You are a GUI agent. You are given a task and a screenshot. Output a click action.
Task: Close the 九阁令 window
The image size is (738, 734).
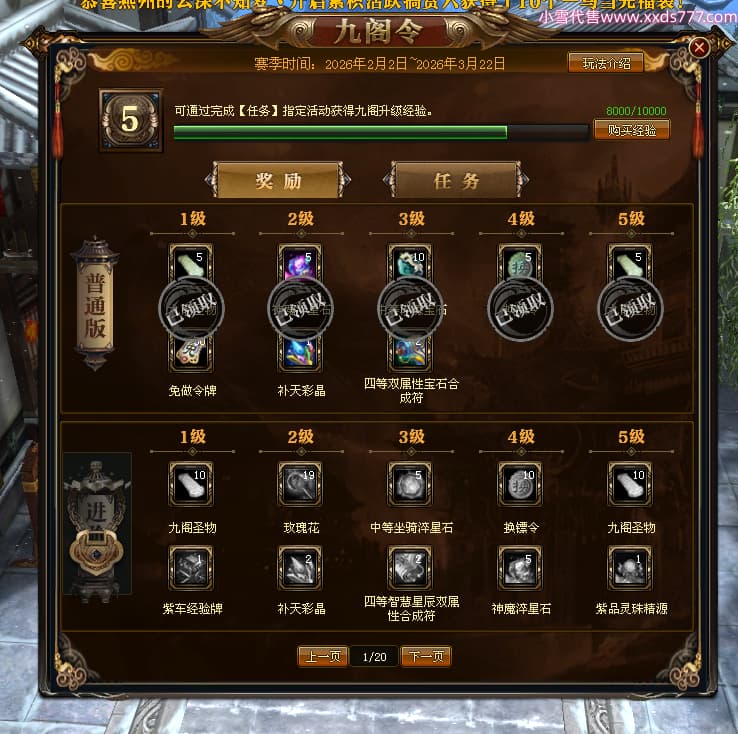pos(699,48)
